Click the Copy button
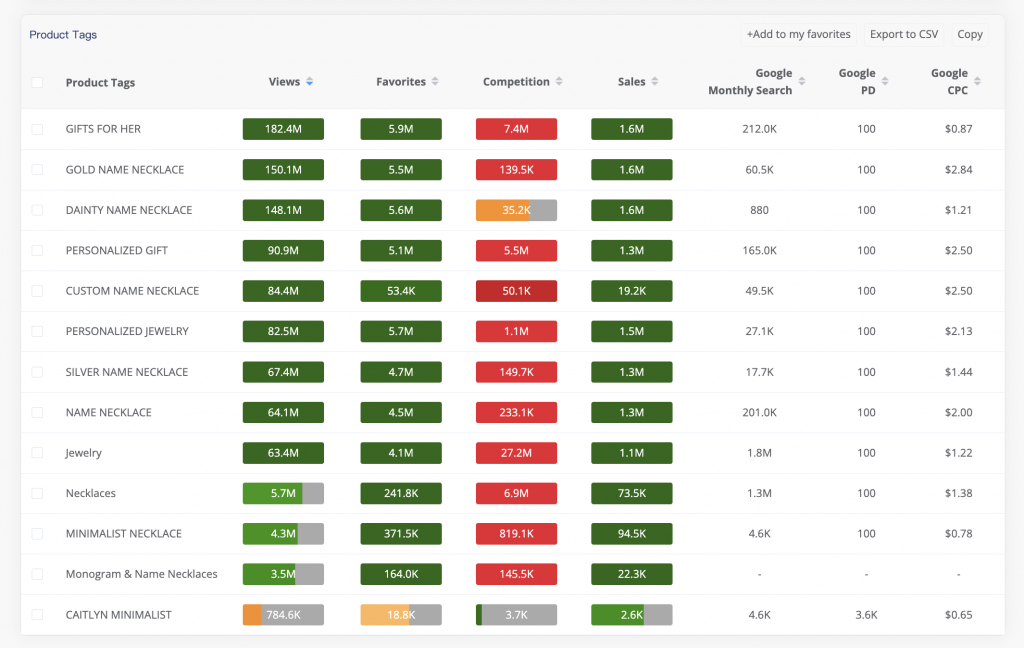 (969, 34)
